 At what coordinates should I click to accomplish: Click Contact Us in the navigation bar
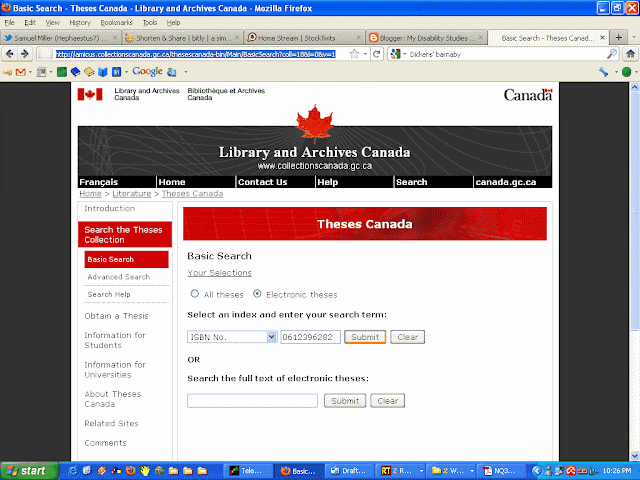(262, 182)
